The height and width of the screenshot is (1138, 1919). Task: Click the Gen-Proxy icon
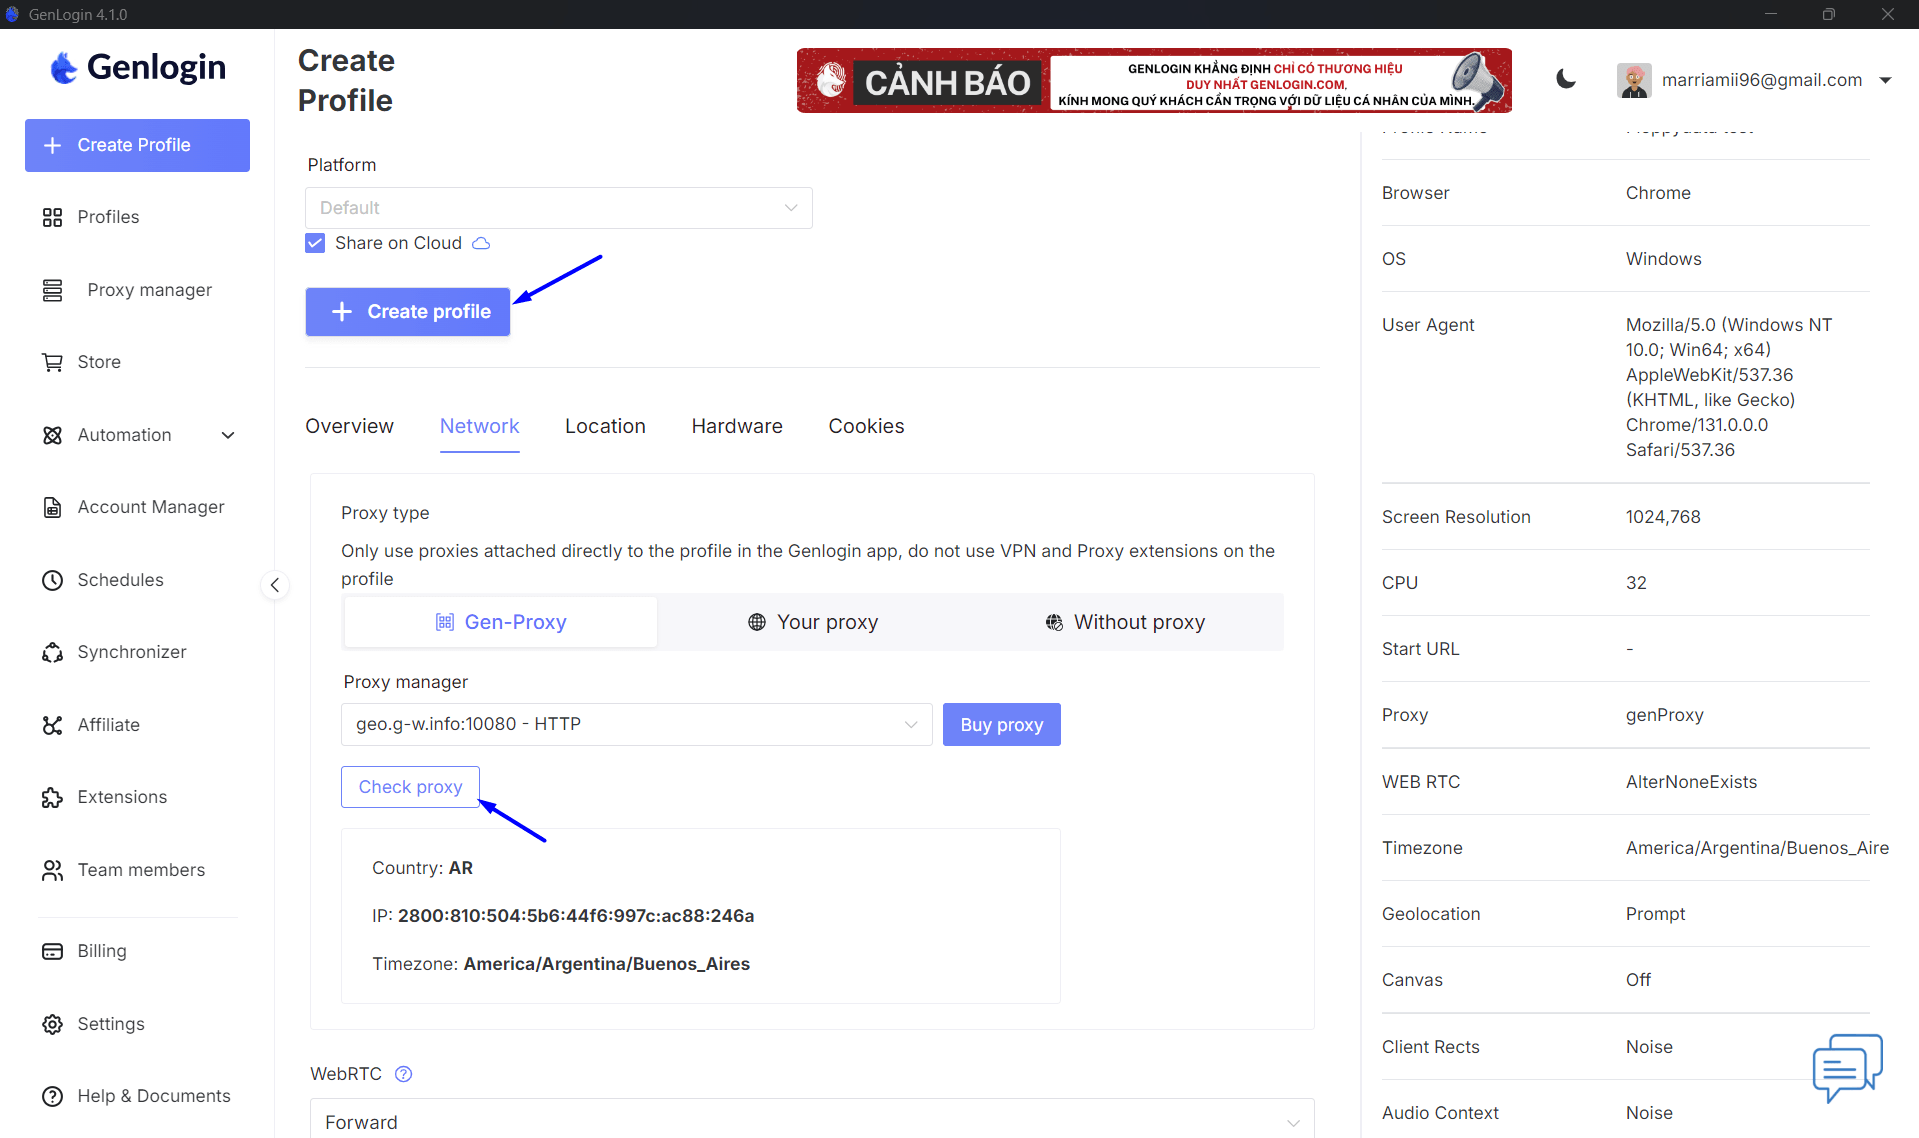coord(445,622)
